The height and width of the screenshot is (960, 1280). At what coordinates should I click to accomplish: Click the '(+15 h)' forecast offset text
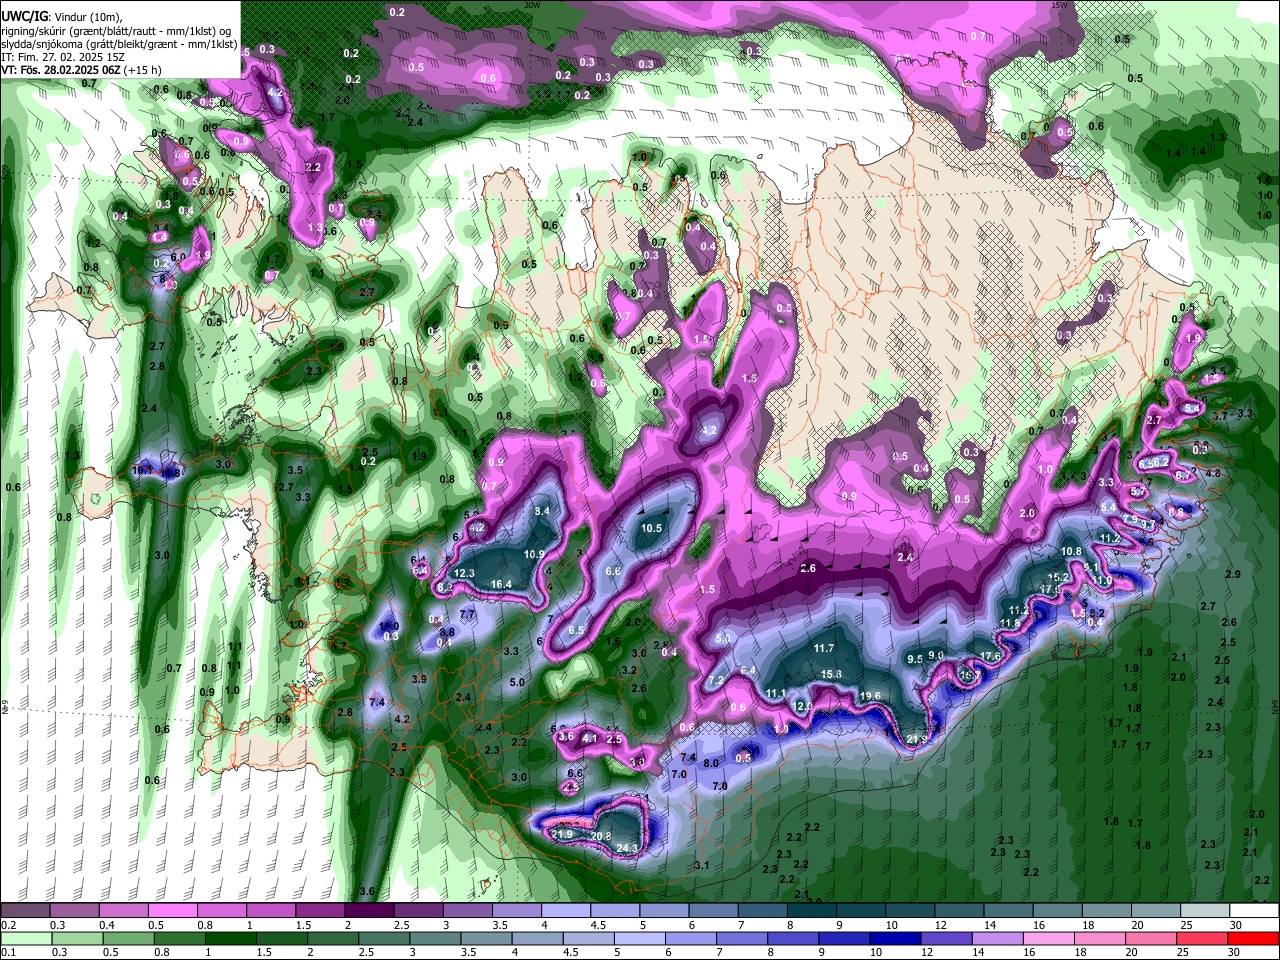click(x=141, y=70)
